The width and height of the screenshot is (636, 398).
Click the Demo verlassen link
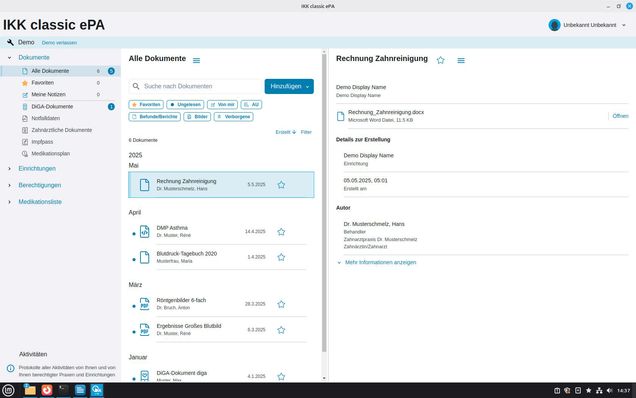click(x=59, y=43)
